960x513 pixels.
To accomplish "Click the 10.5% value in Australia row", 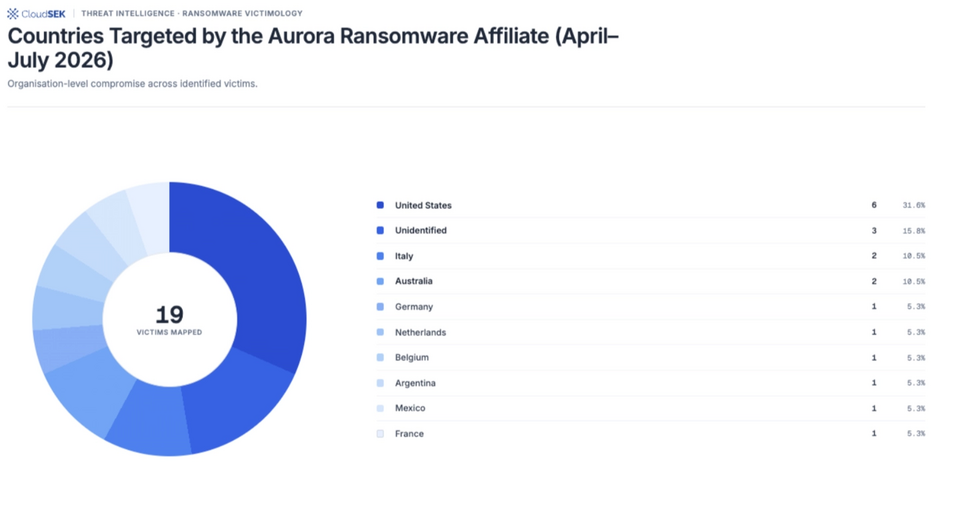I will coord(913,282).
